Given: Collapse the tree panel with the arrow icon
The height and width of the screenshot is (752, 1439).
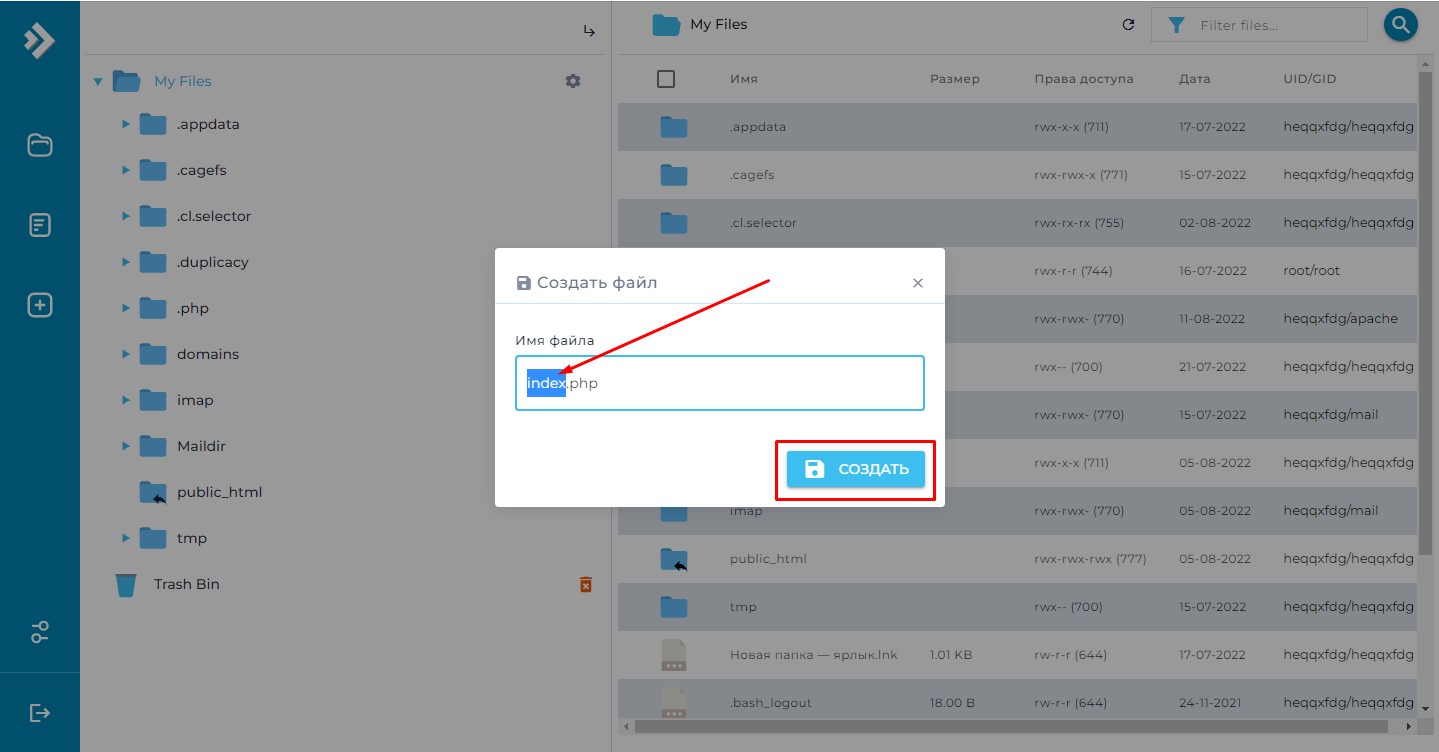Looking at the screenshot, I should (589, 31).
